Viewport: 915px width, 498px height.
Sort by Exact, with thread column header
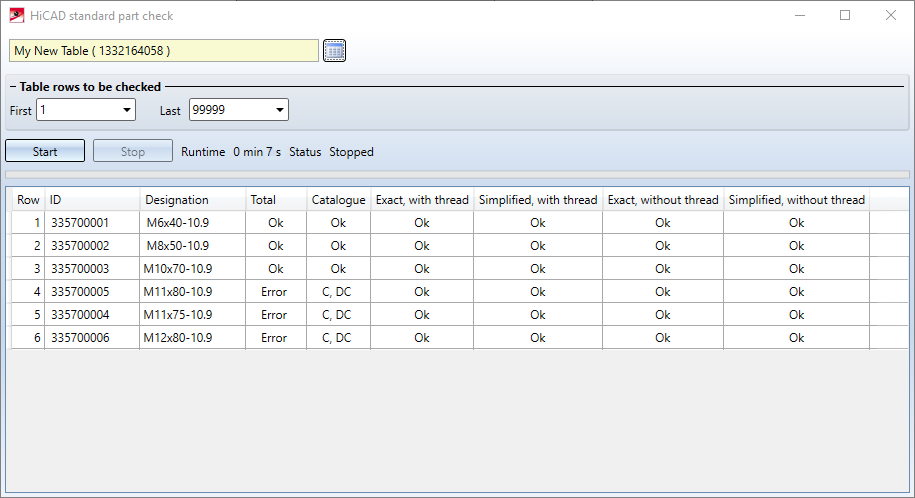point(422,200)
